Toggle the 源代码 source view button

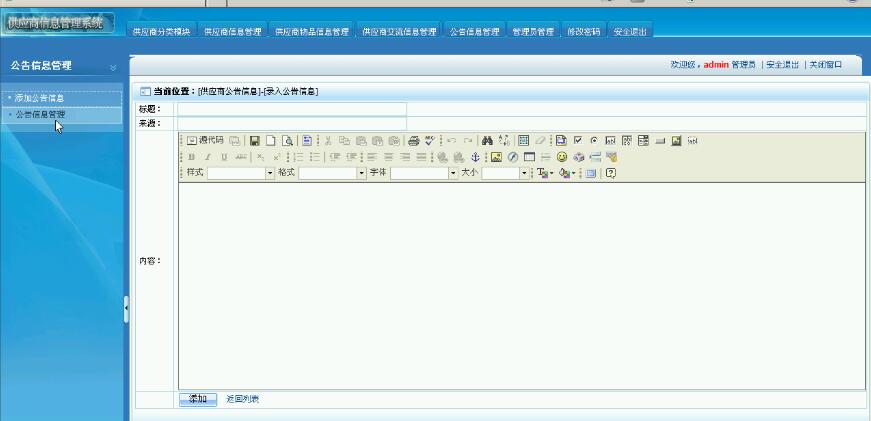[x=204, y=141]
